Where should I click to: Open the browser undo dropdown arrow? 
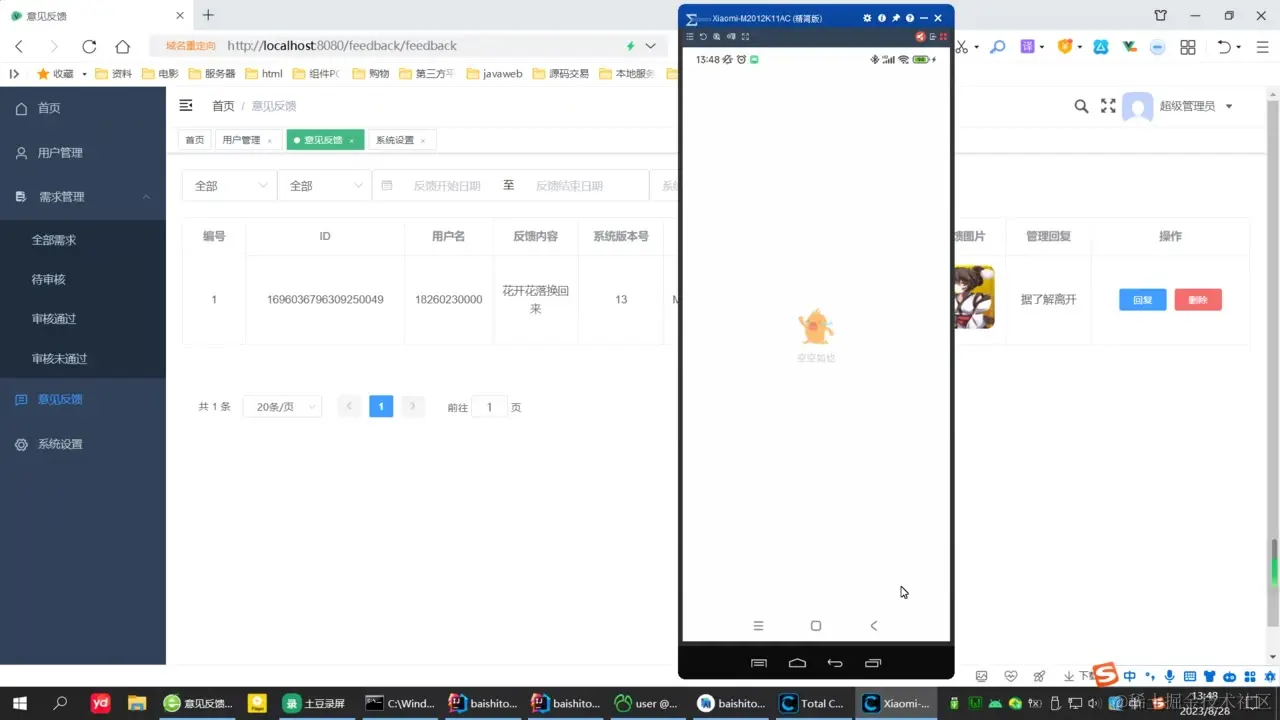pyautogui.click(x=1238, y=47)
